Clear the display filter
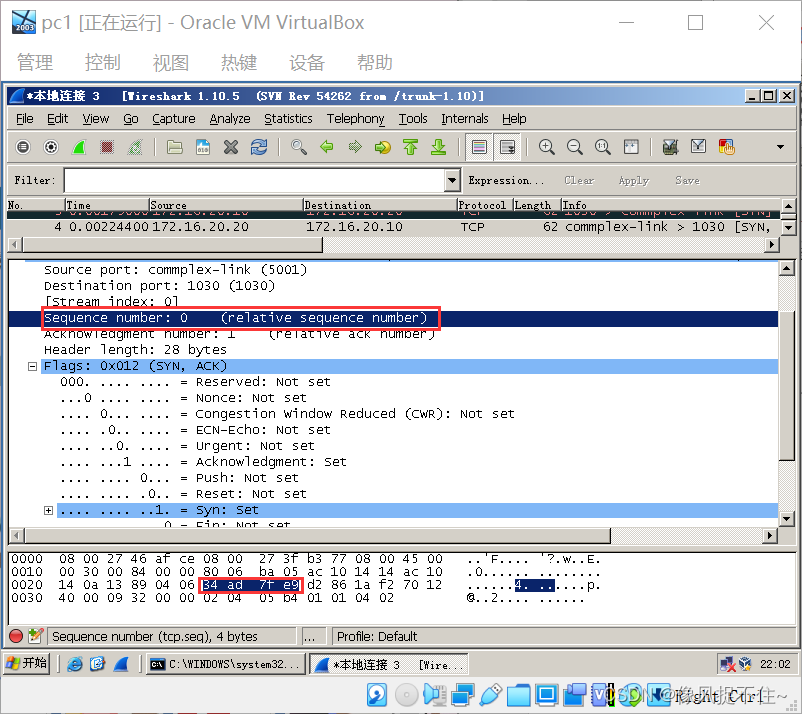802x714 pixels. (x=579, y=180)
